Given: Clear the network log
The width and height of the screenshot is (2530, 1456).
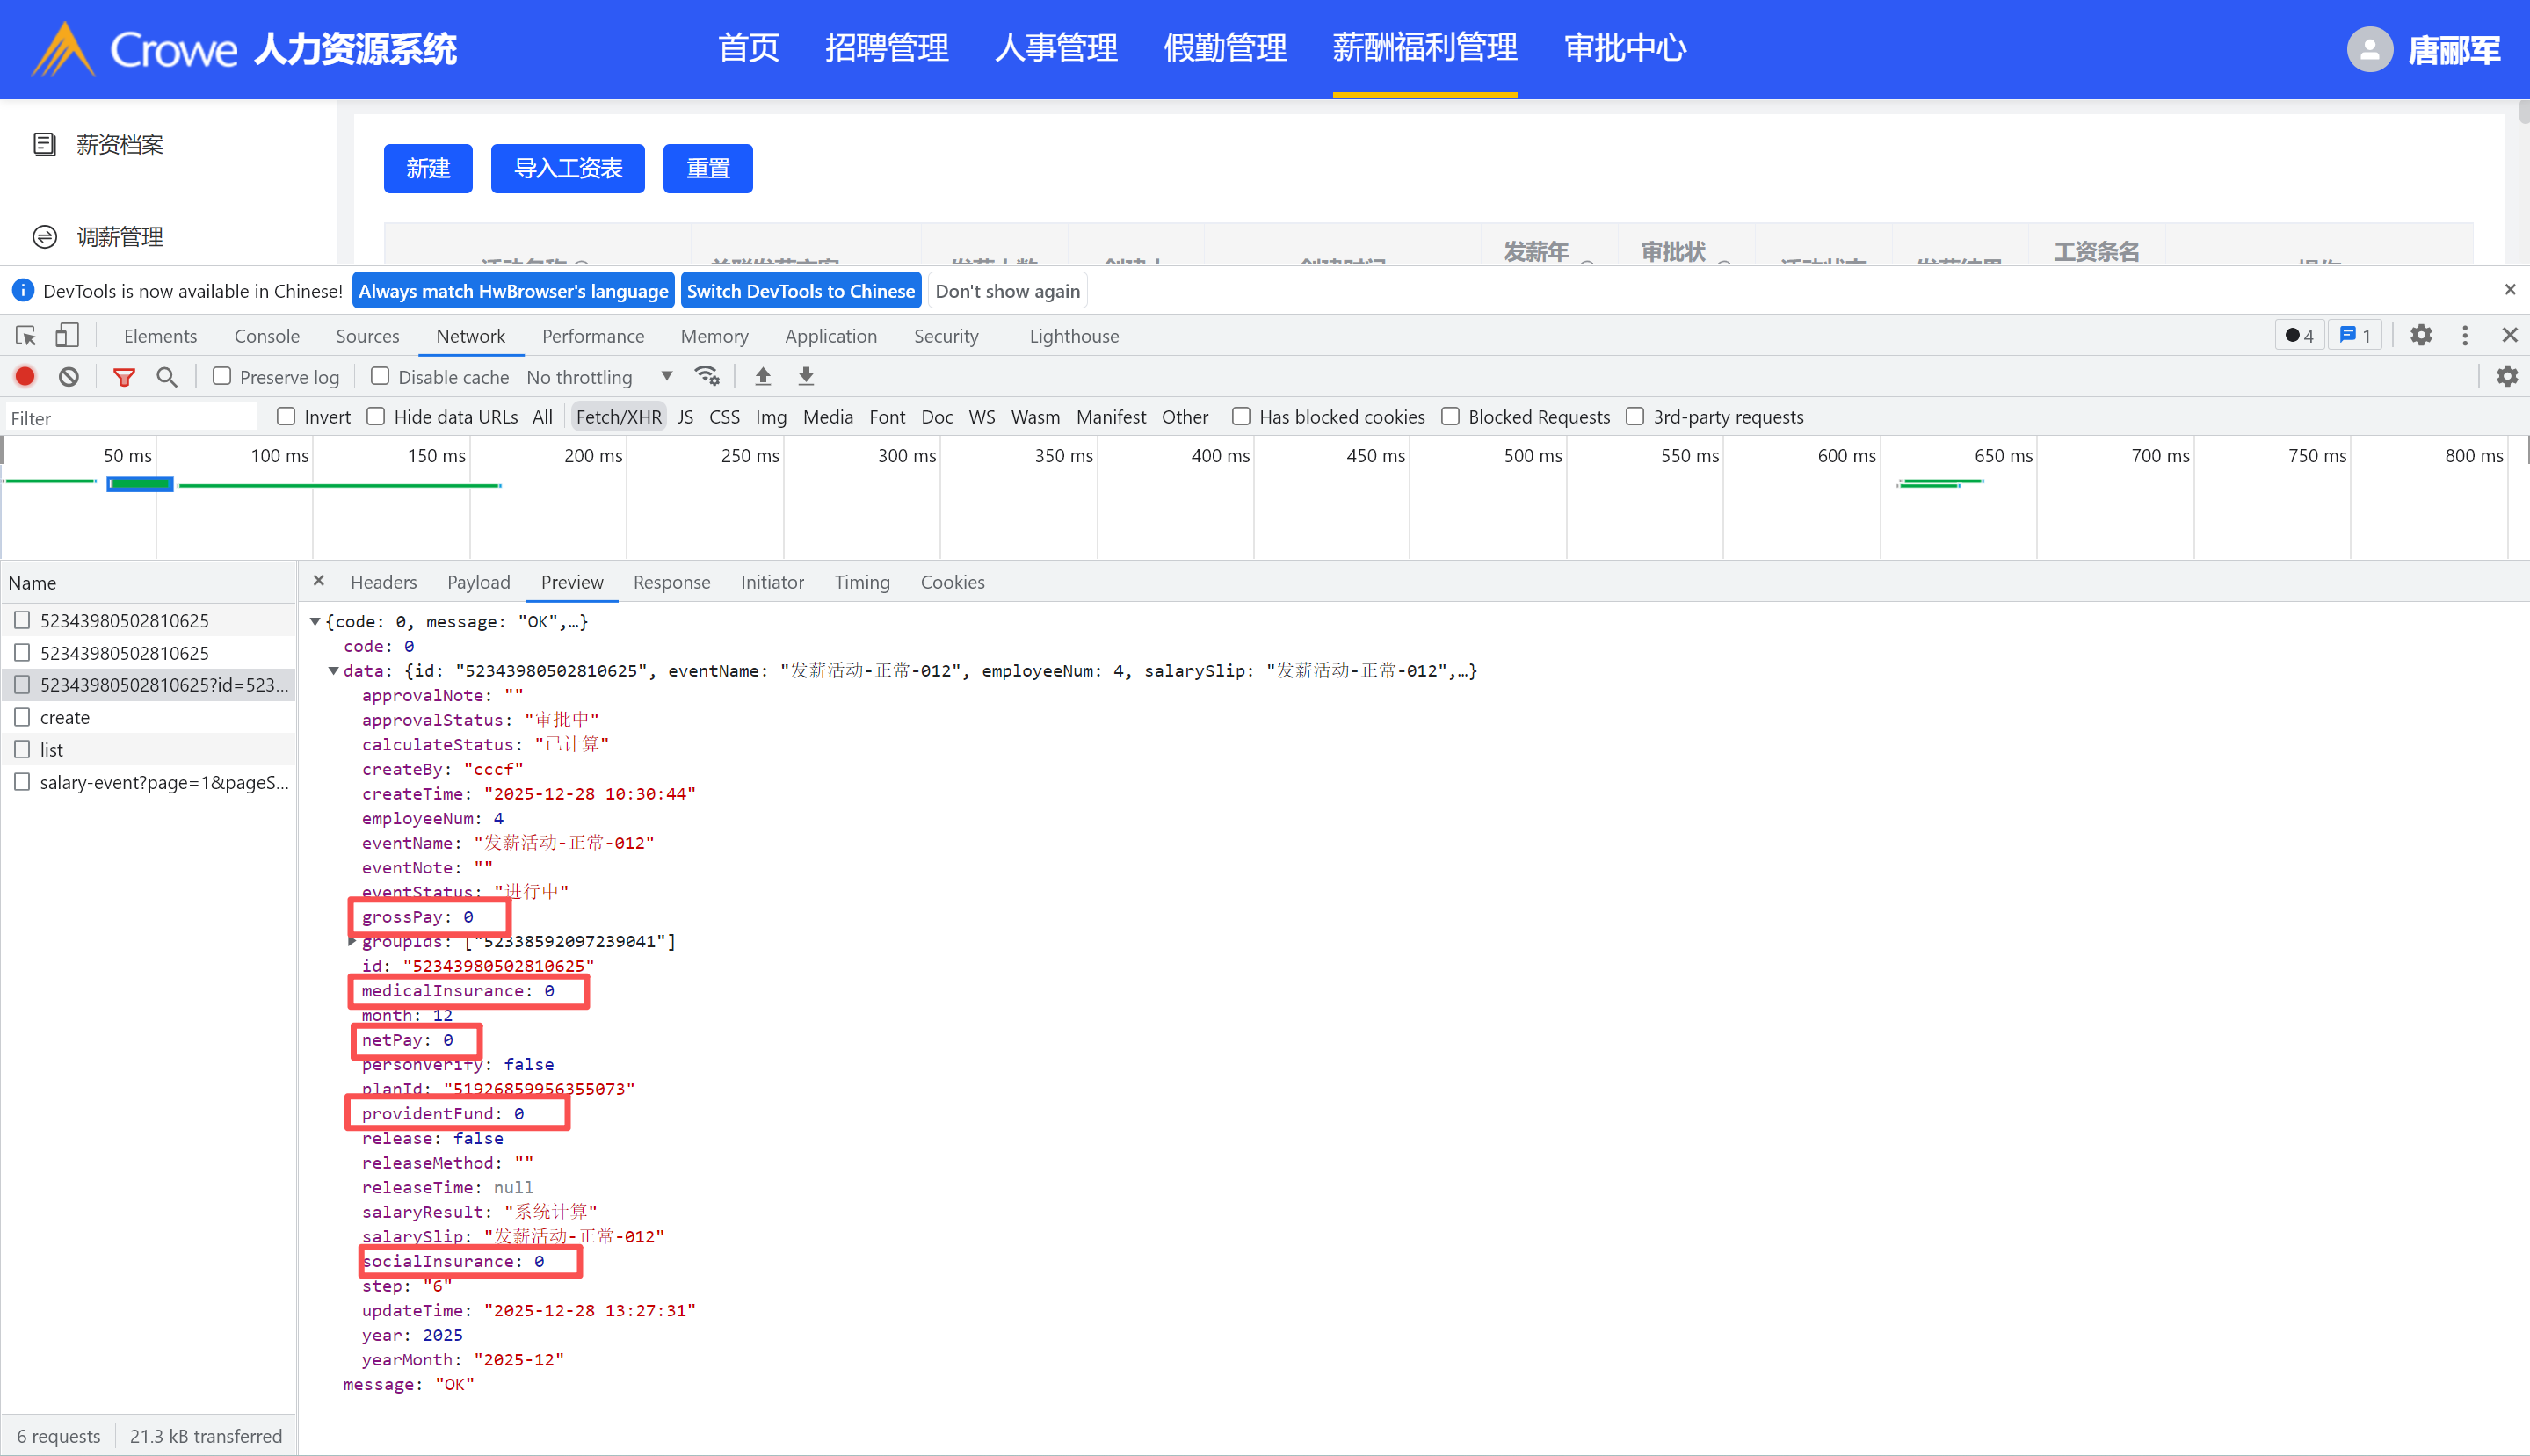Looking at the screenshot, I should click(x=68, y=377).
